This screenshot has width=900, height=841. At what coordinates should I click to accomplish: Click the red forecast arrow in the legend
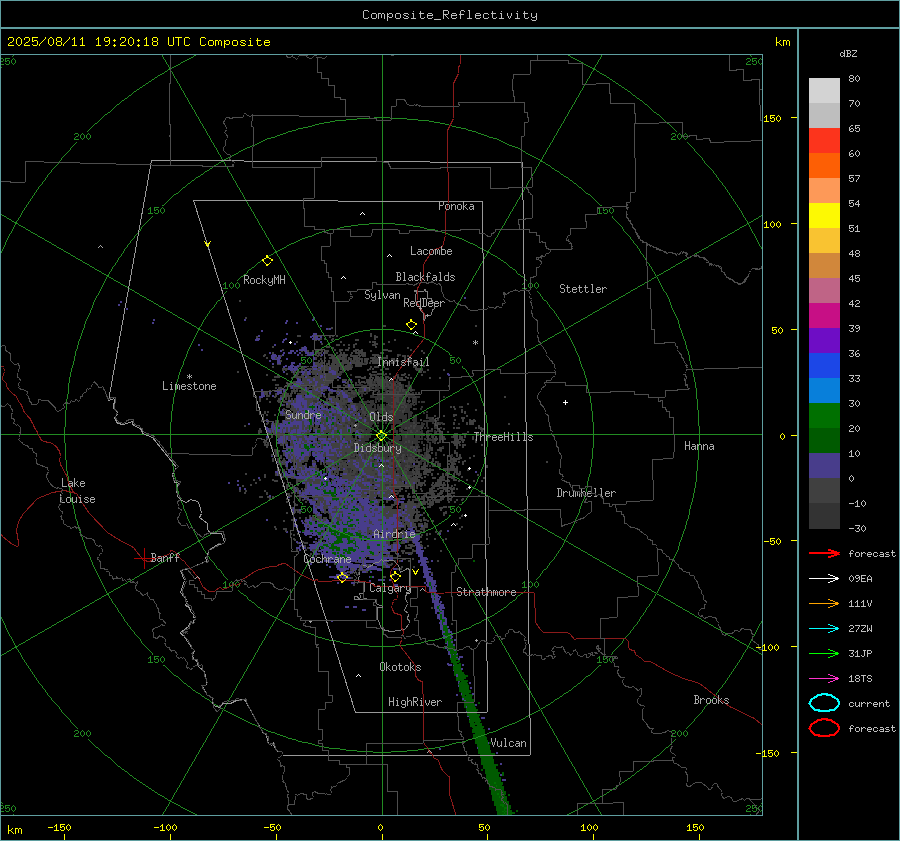click(824, 553)
